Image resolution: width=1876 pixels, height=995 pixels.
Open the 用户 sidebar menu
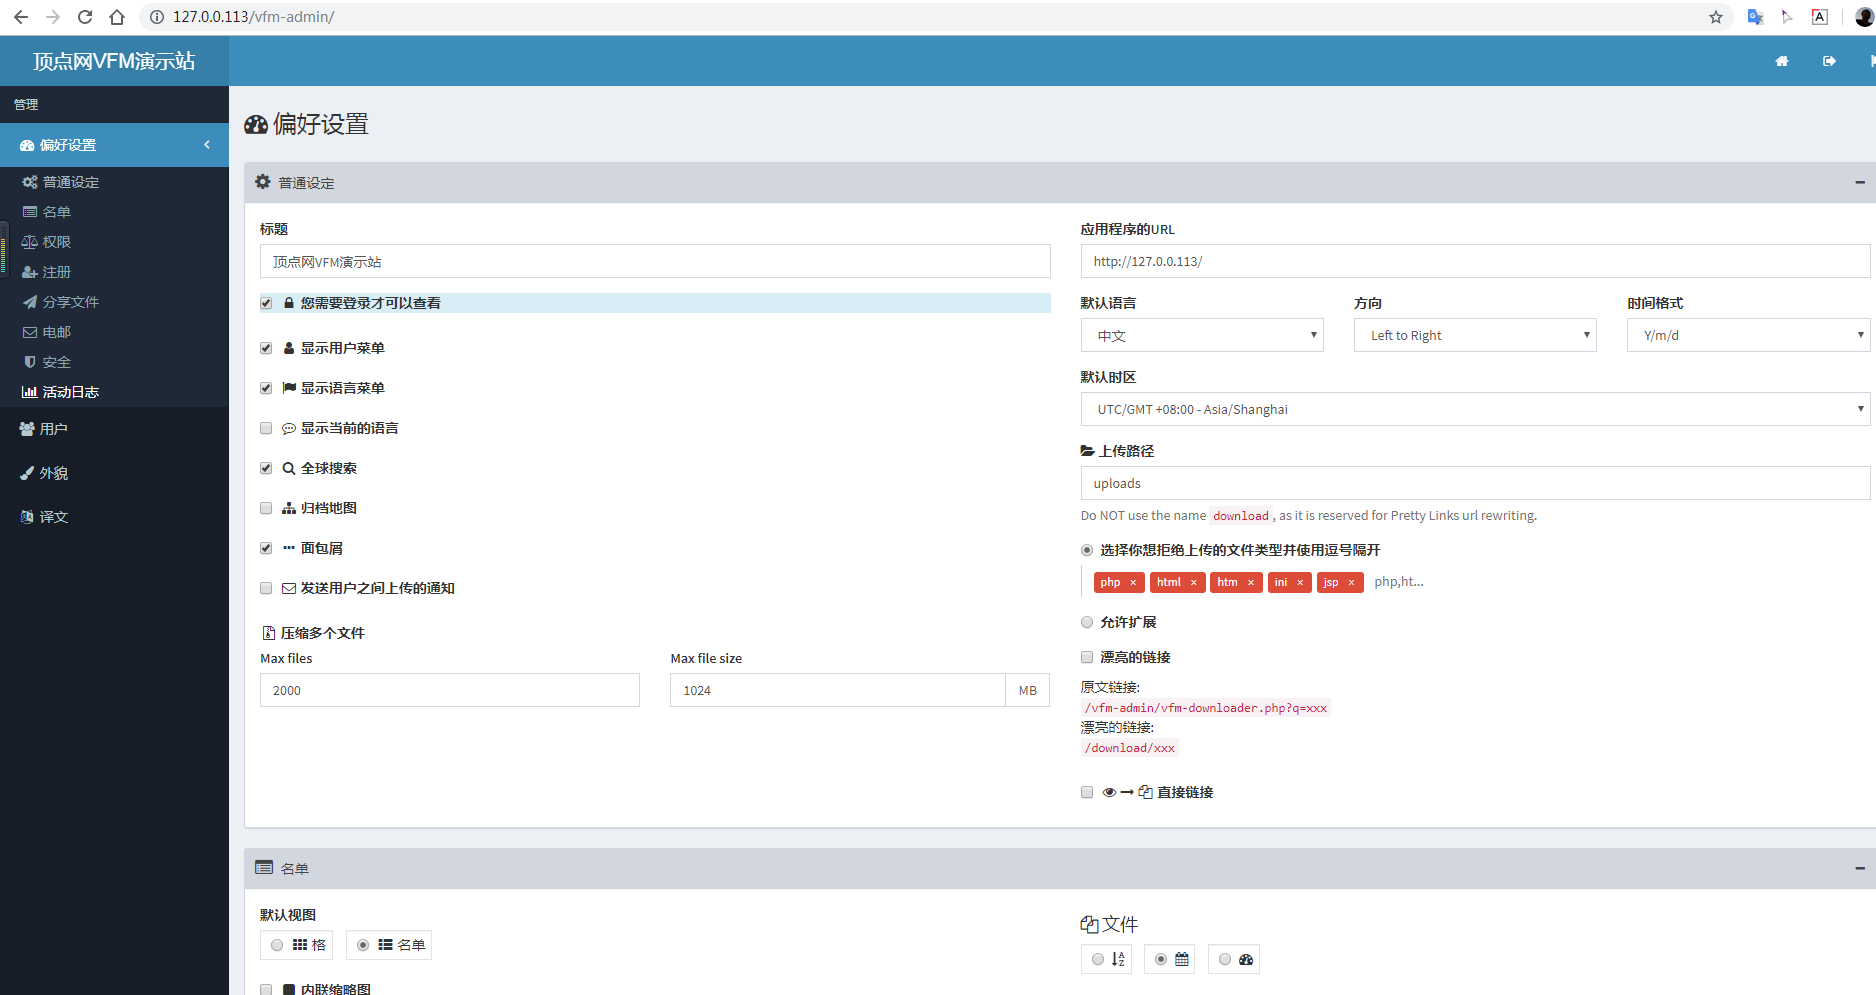(x=53, y=429)
